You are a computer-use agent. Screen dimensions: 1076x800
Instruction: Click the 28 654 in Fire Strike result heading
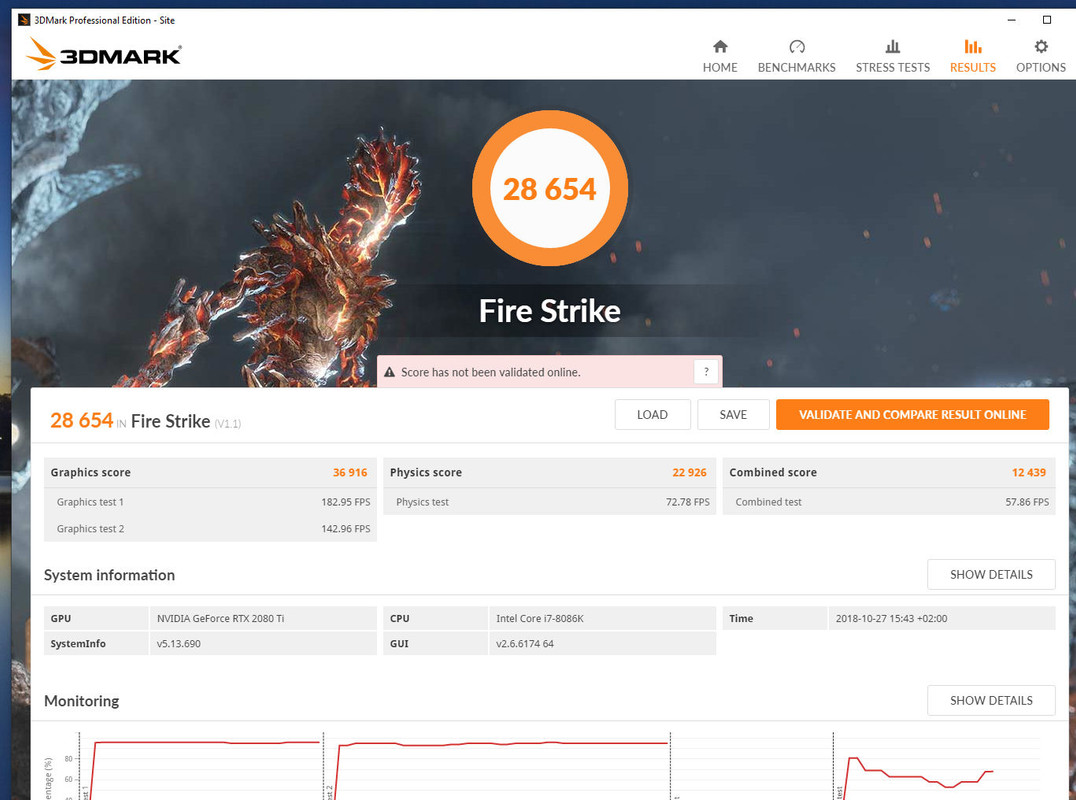145,421
